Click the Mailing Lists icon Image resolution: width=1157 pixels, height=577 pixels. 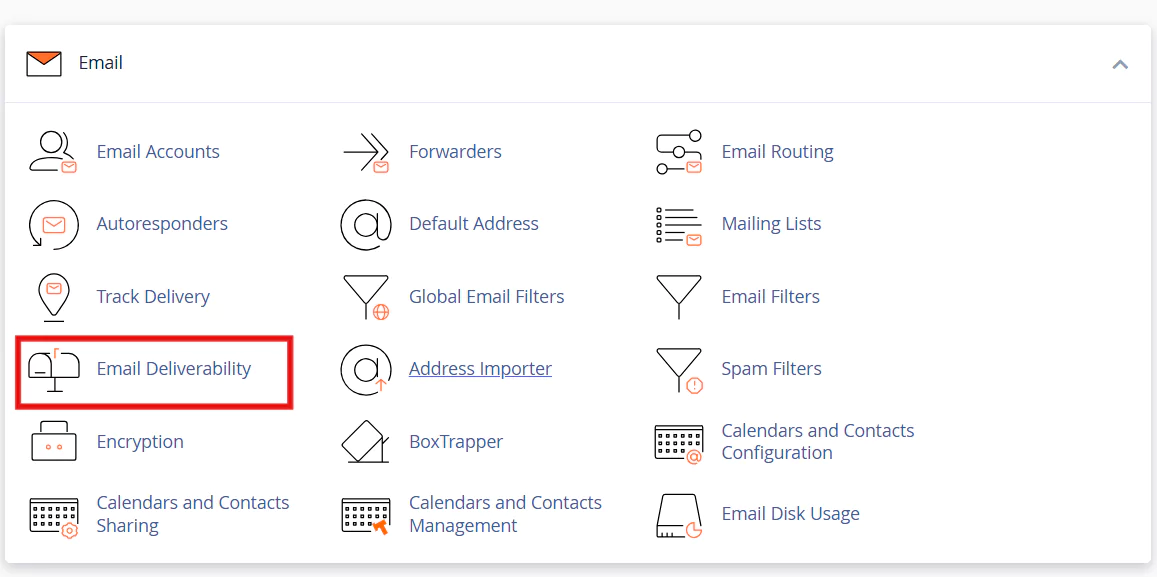coord(678,226)
